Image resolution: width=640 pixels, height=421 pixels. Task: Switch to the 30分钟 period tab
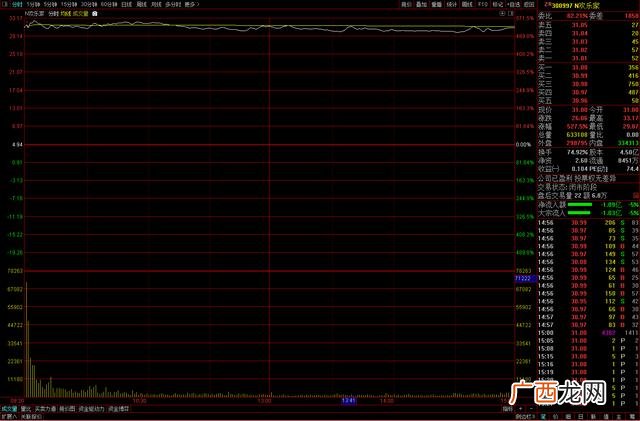89,4
